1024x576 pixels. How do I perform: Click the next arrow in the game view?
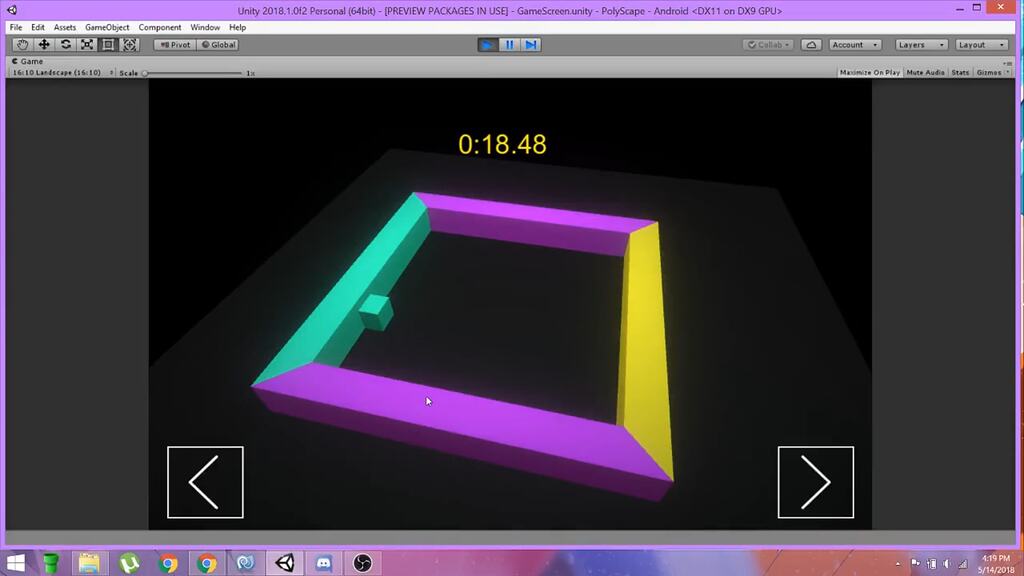tap(816, 483)
